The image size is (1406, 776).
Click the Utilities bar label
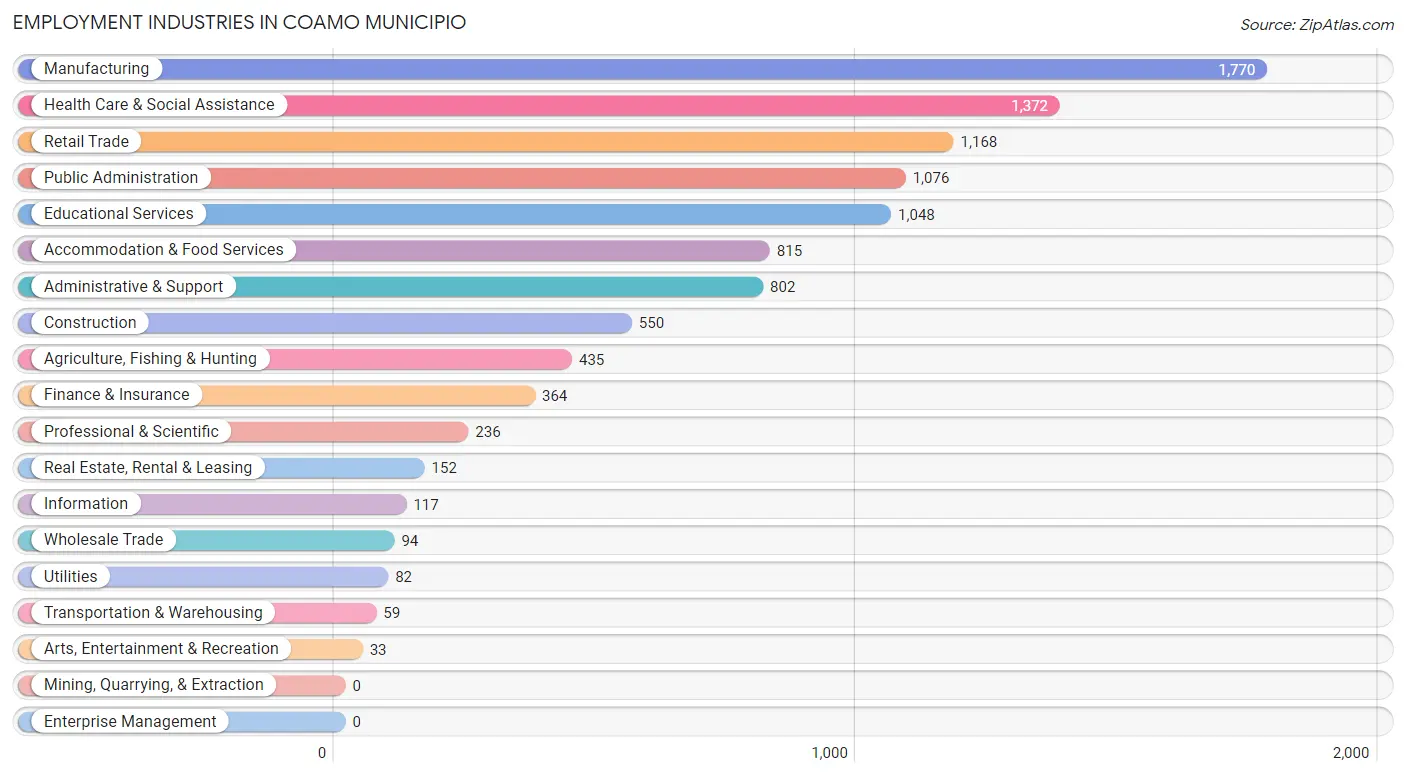pyautogui.click(x=71, y=577)
